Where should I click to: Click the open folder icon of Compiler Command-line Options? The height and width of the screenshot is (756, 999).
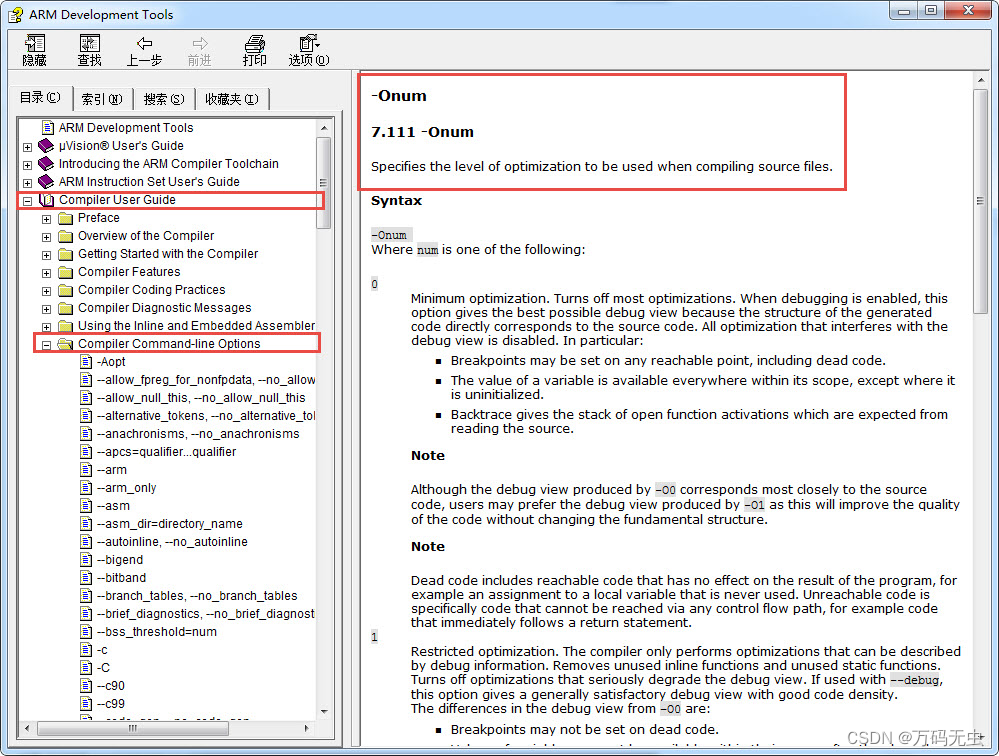pyautogui.click(x=65, y=344)
